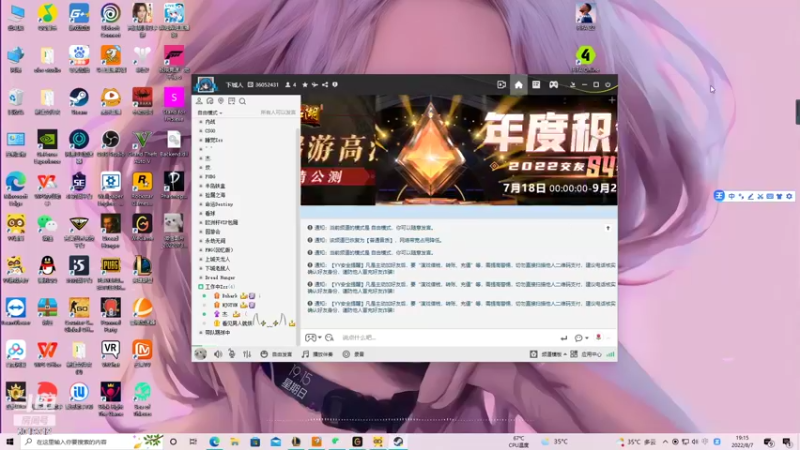The height and width of the screenshot is (450, 800).
Task: Click the search icon above channel list
Action: pos(242,101)
